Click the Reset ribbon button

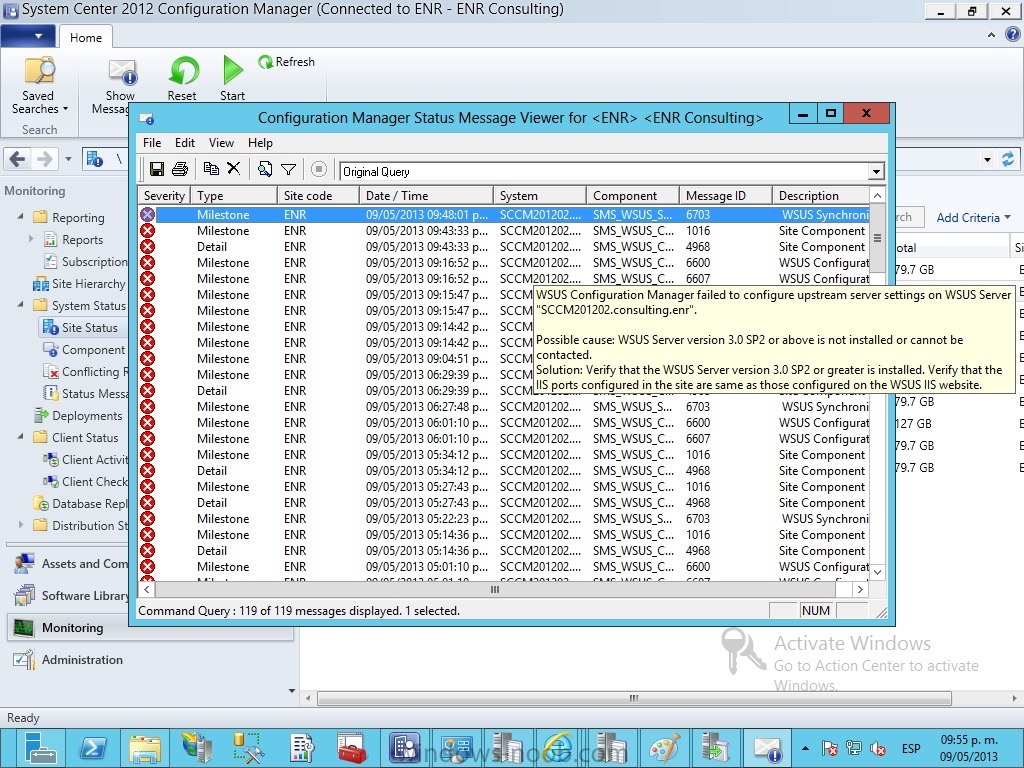[182, 78]
